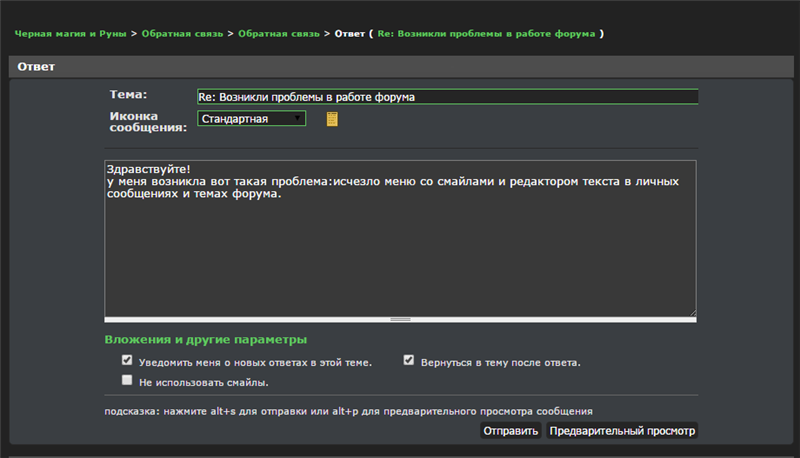Go to second 'Обратная связь' breadcrumb
Screen dimensions: 800x458
pyautogui.click(x=279, y=34)
